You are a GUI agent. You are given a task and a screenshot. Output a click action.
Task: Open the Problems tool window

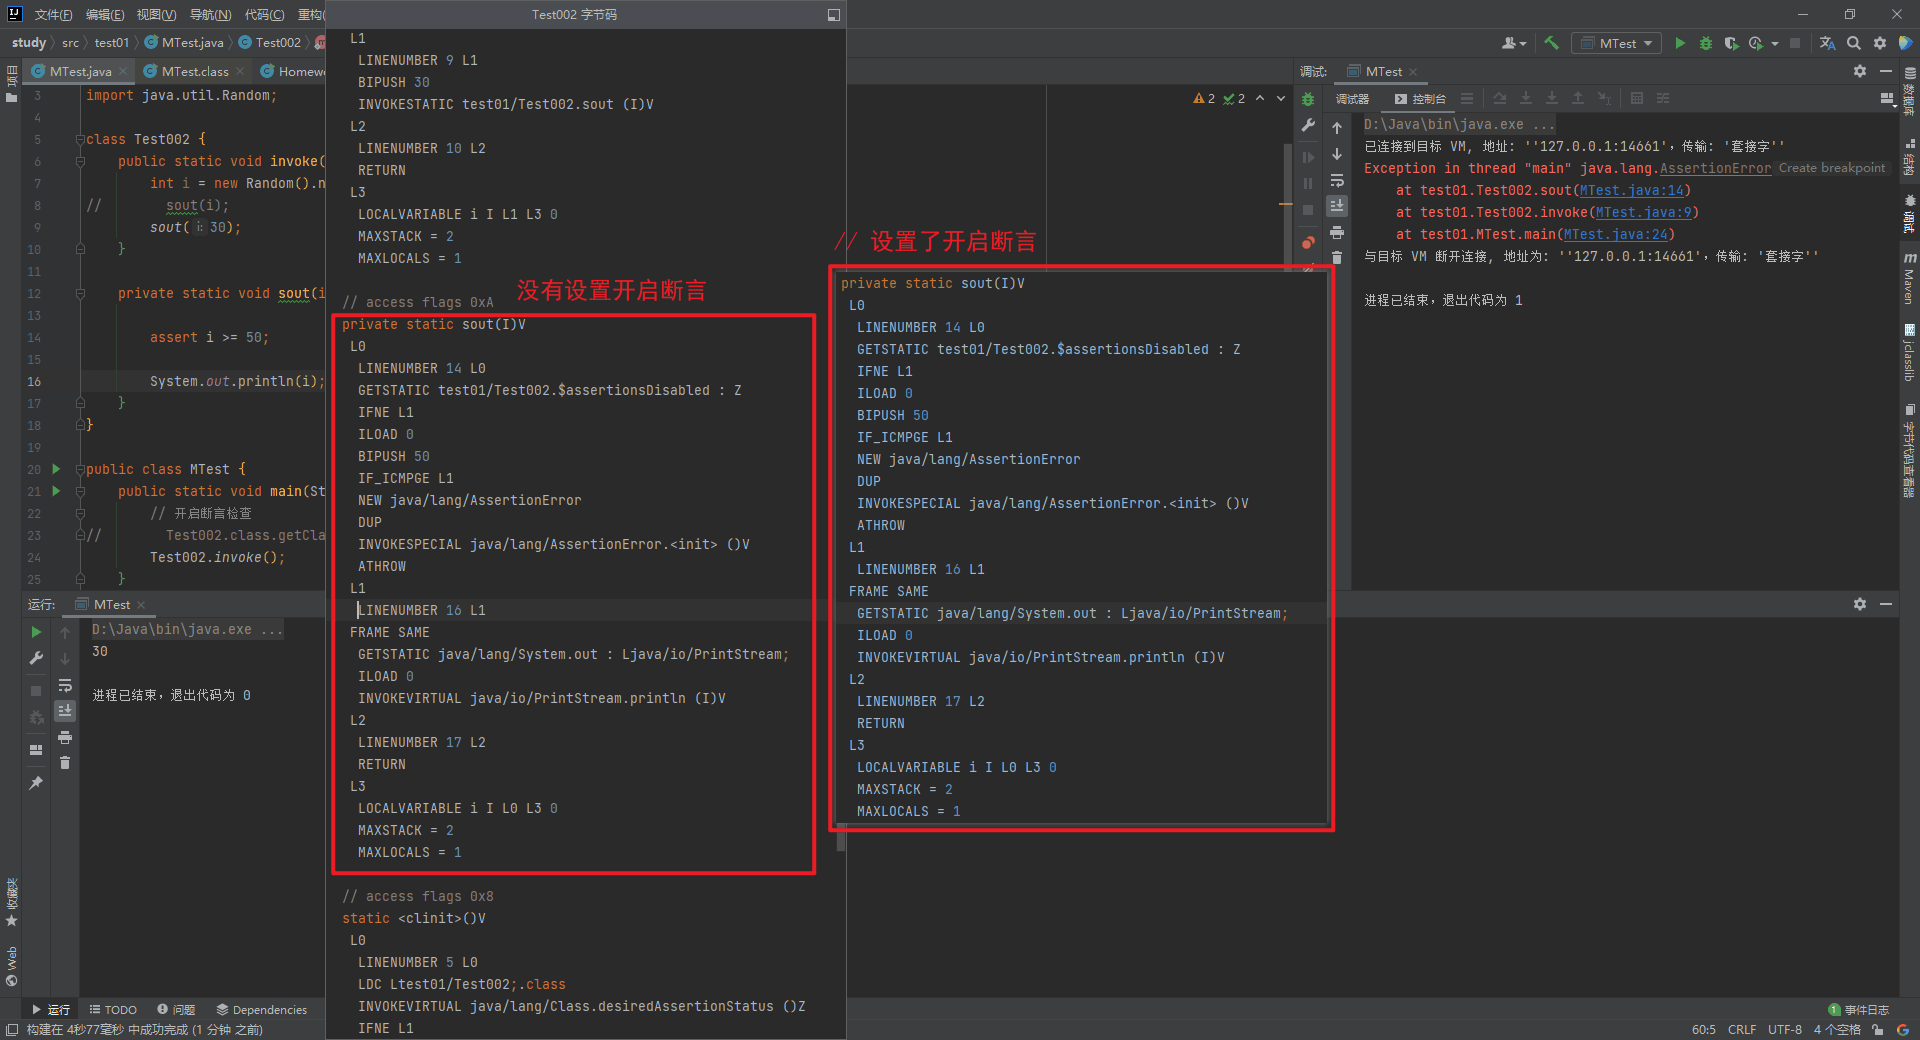(x=176, y=1010)
